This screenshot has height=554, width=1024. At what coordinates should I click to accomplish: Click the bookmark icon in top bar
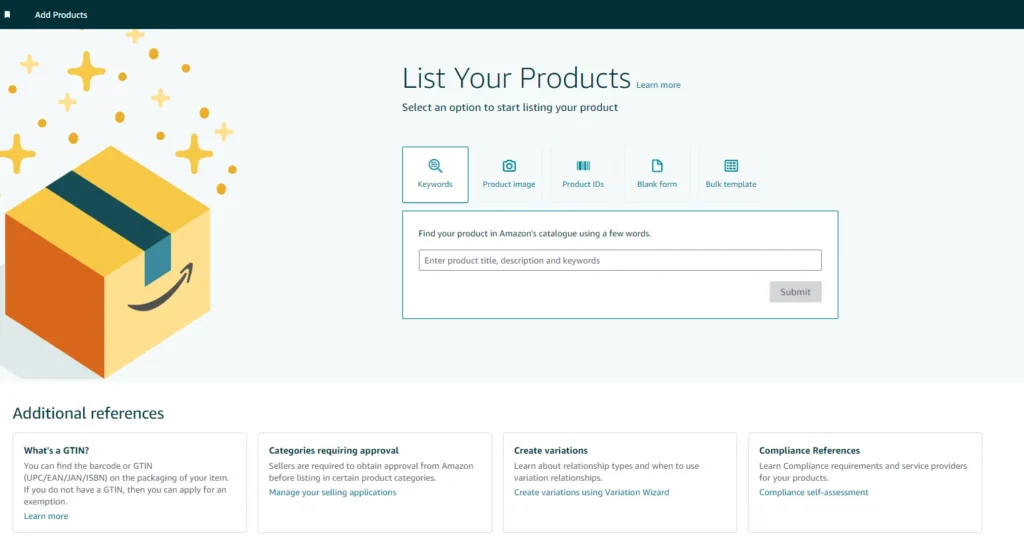(7, 14)
